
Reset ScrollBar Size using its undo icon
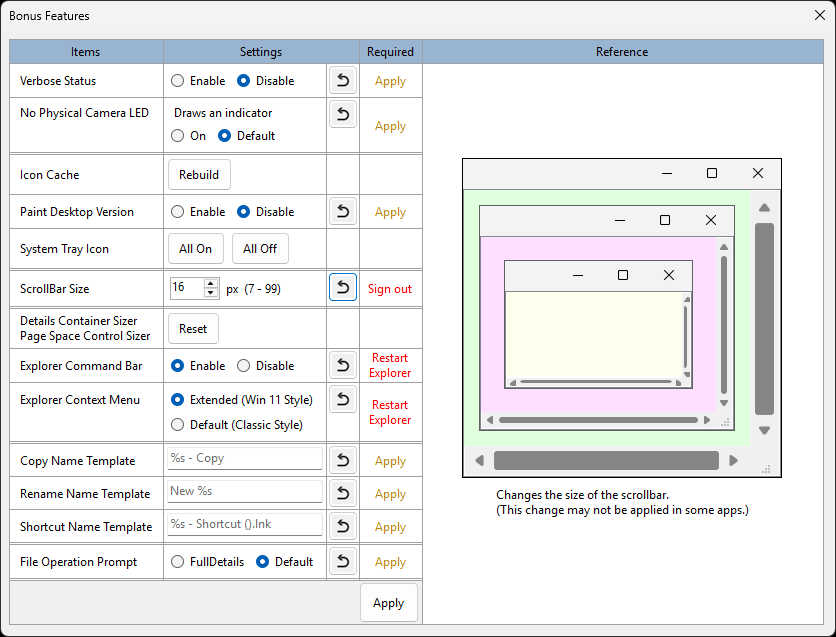point(343,287)
